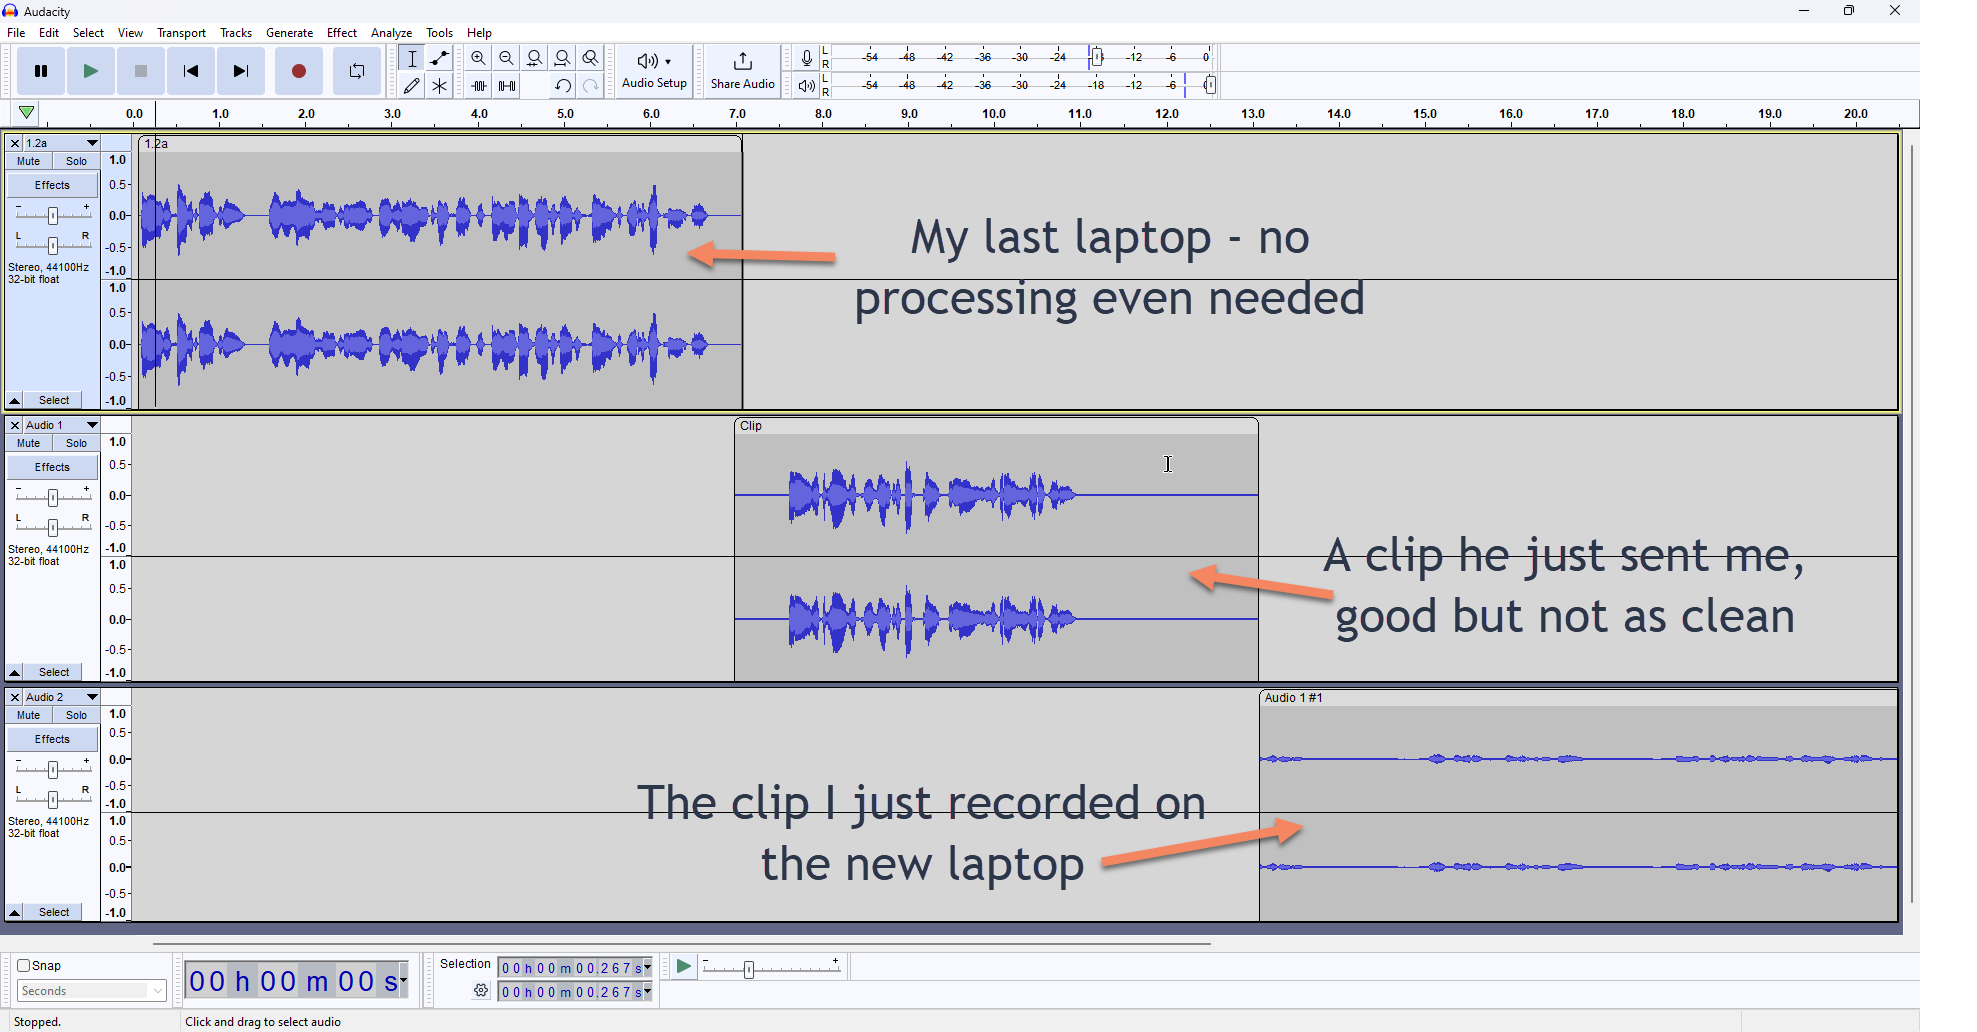The height and width of the screenshot is (1032, 1977).
Task: Click the Undo arrow icon
Action: [563, 86]
